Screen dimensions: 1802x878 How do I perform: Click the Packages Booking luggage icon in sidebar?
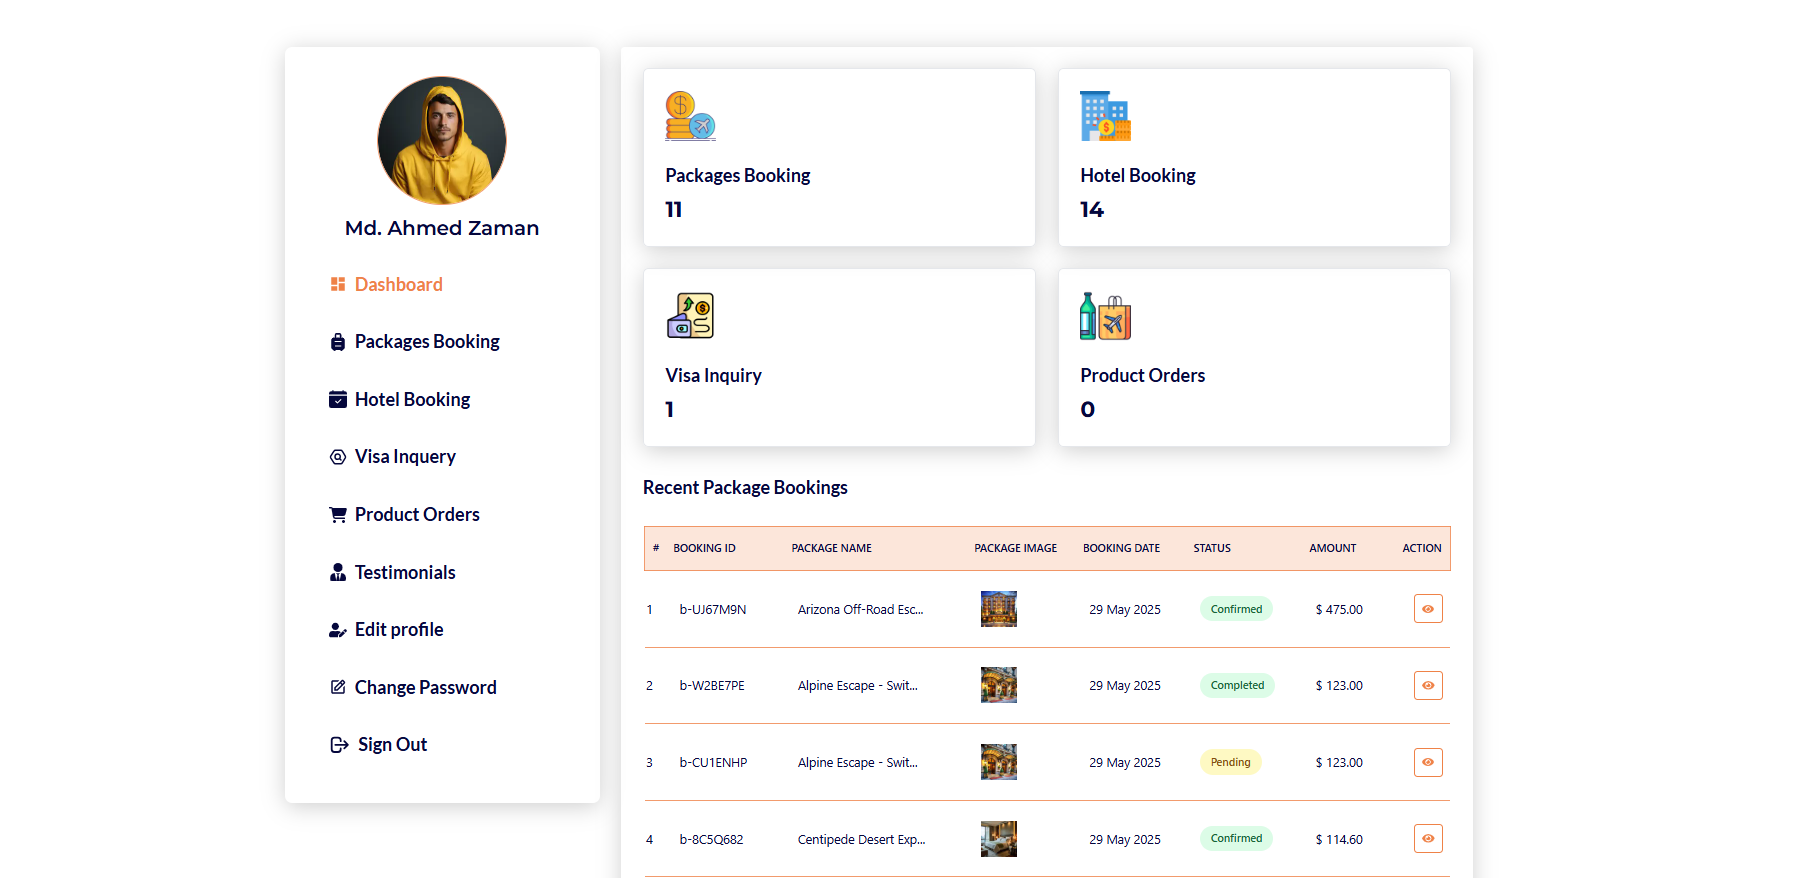338,342
